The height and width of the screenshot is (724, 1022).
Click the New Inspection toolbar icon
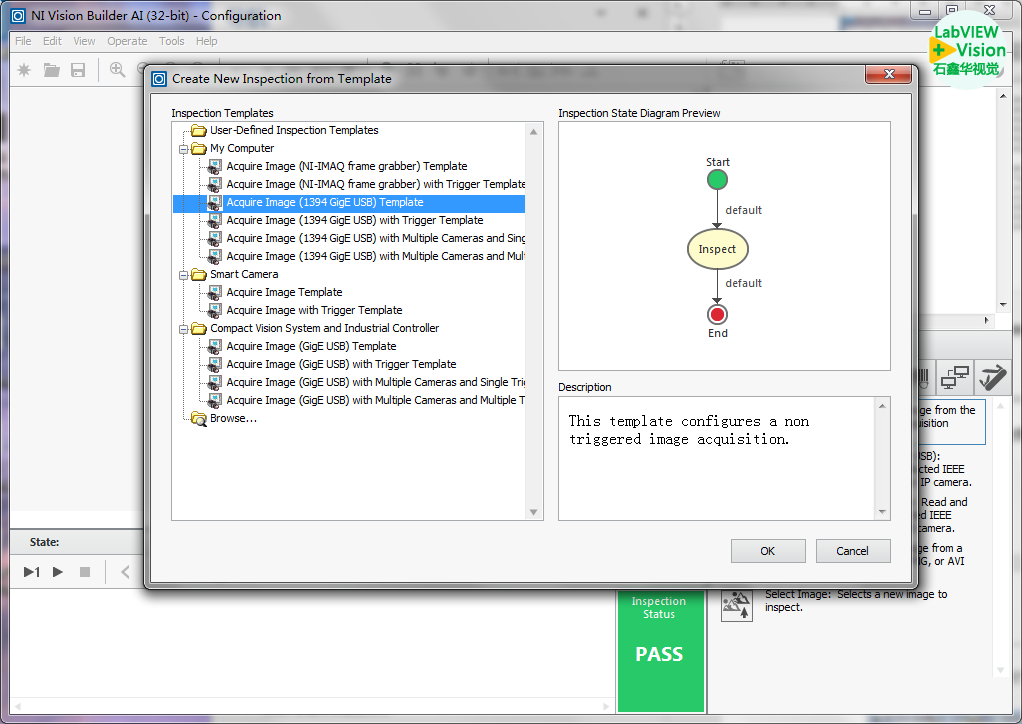[25, 70]
